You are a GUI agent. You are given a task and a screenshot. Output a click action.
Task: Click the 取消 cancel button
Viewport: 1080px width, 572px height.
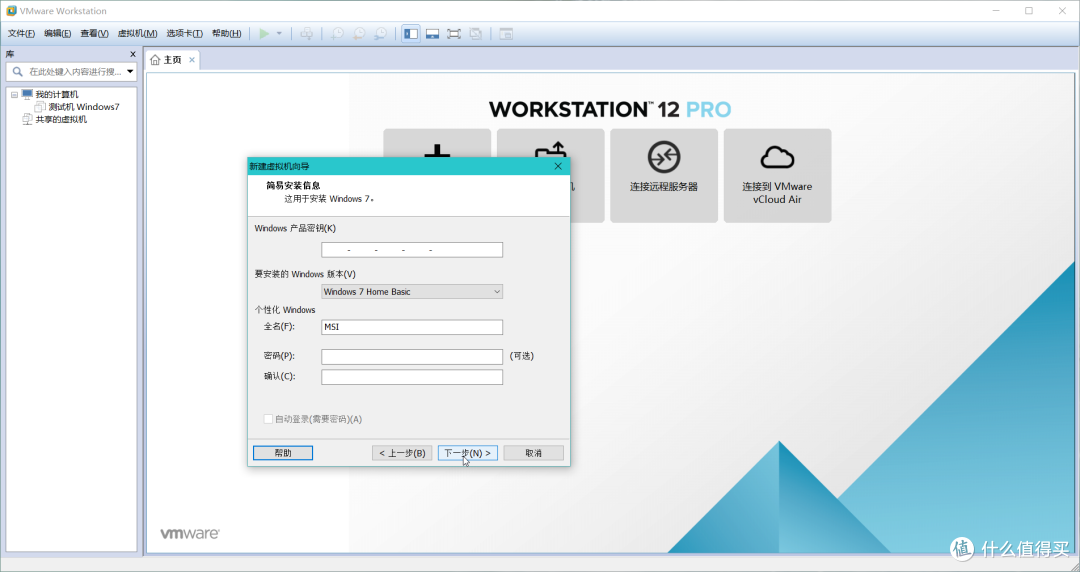tap(534, 453)
